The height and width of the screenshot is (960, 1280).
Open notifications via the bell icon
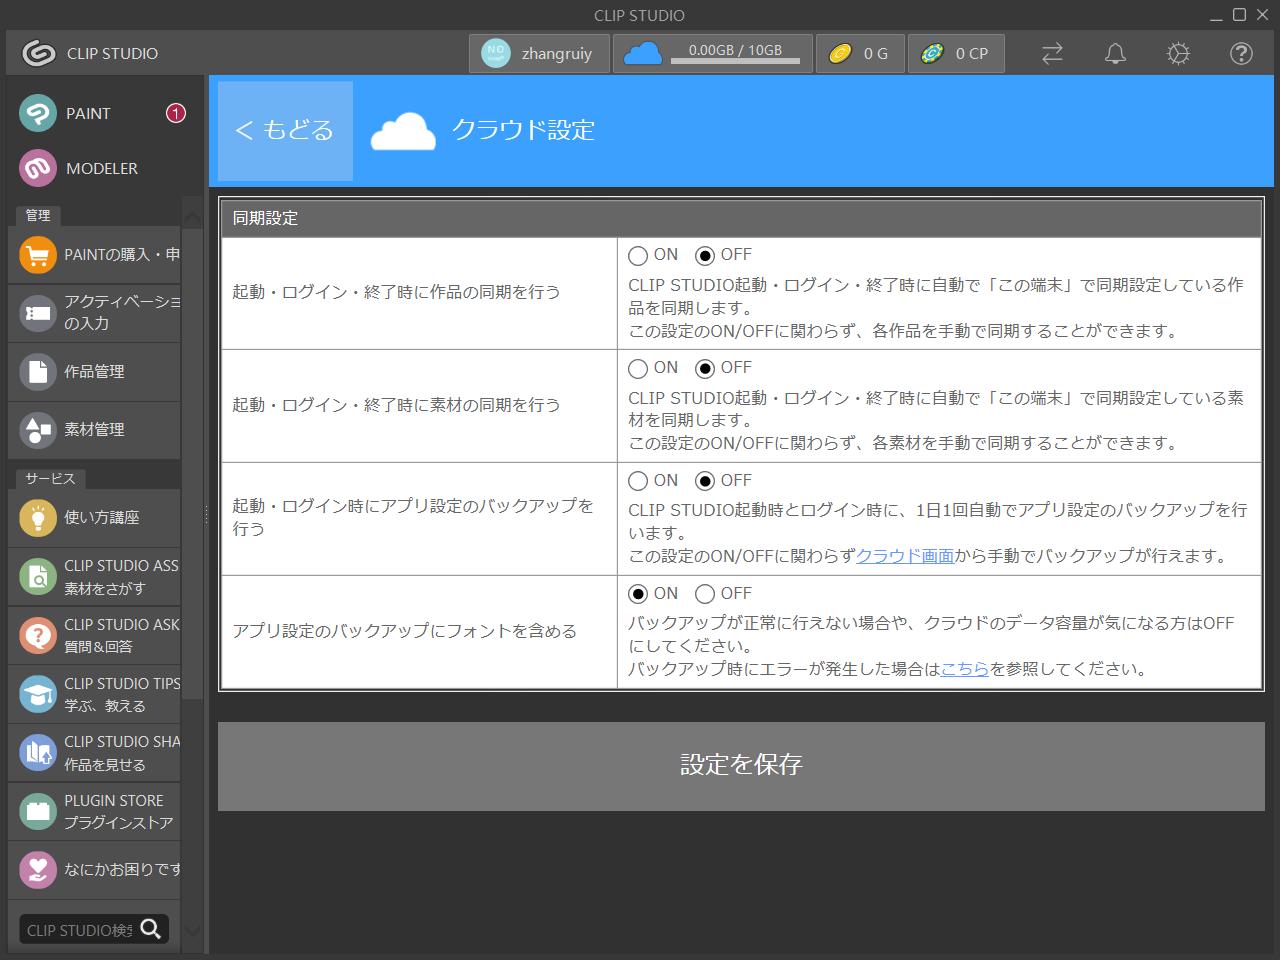click(1115, 53)
